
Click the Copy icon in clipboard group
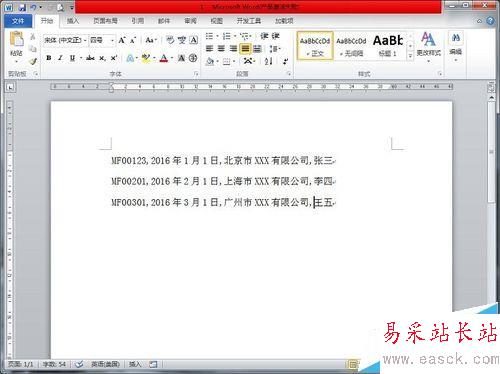click(33, 49)
